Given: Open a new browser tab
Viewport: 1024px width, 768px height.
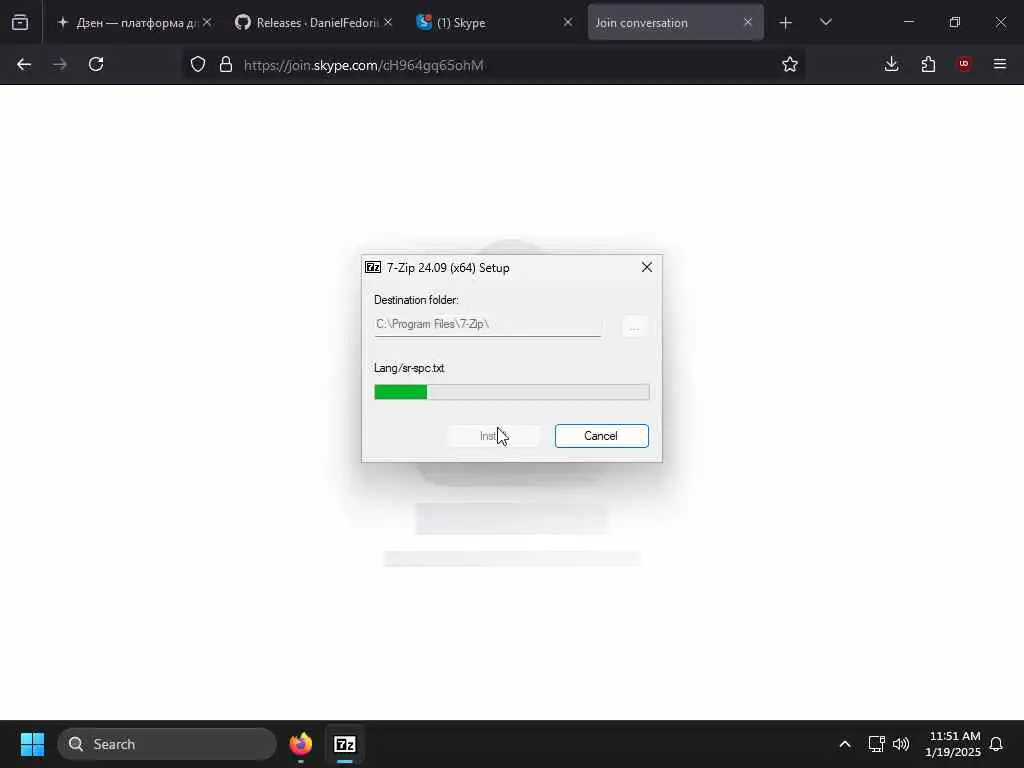Looking at the screenshot, I should 786,23.
